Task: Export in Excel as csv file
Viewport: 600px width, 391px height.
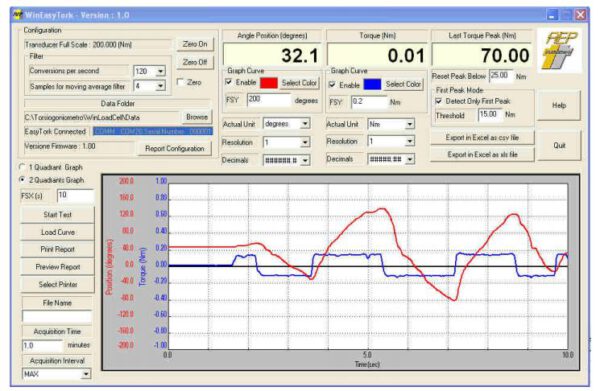Action: 482,138
